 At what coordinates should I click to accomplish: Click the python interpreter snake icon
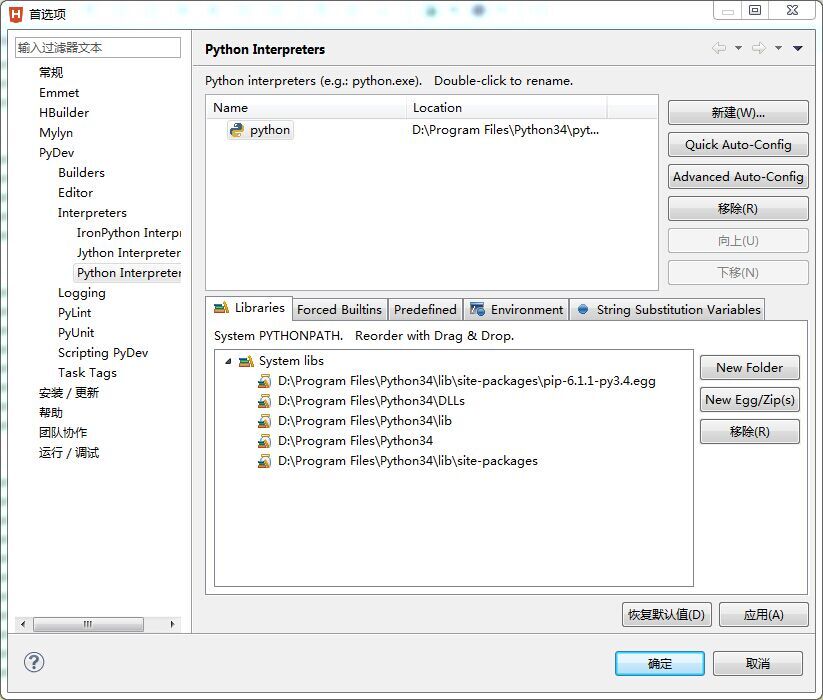point(237,130)
